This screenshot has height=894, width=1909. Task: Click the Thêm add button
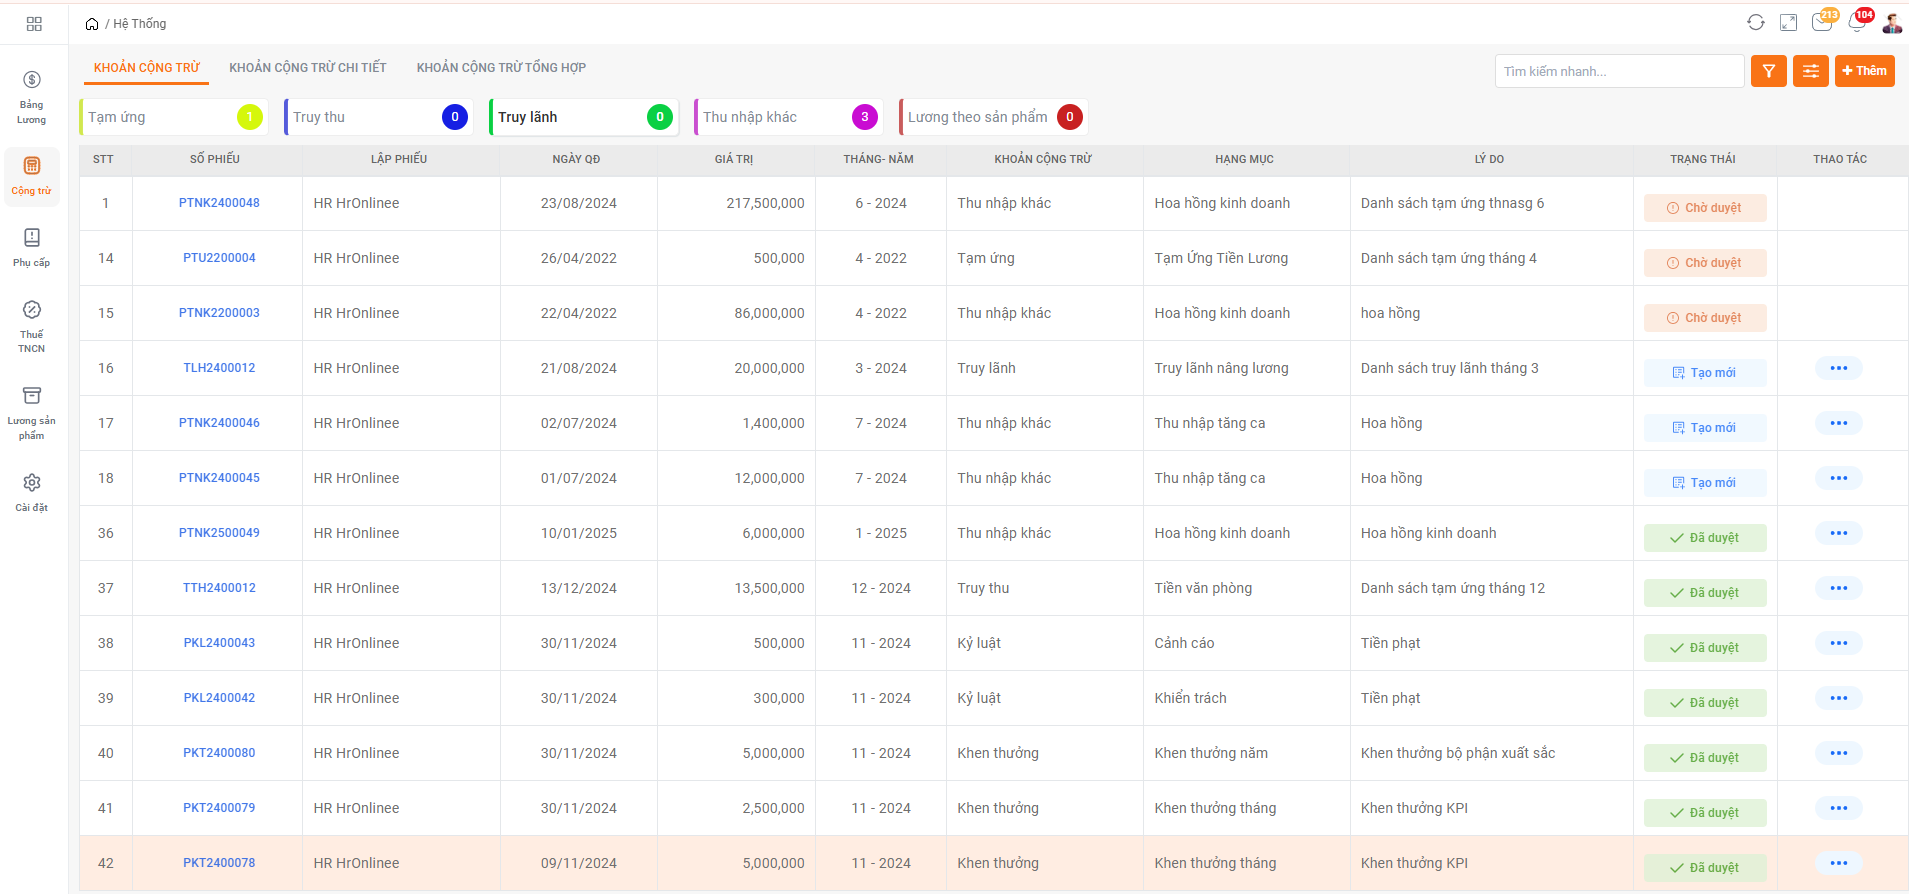coord(1864,71)
